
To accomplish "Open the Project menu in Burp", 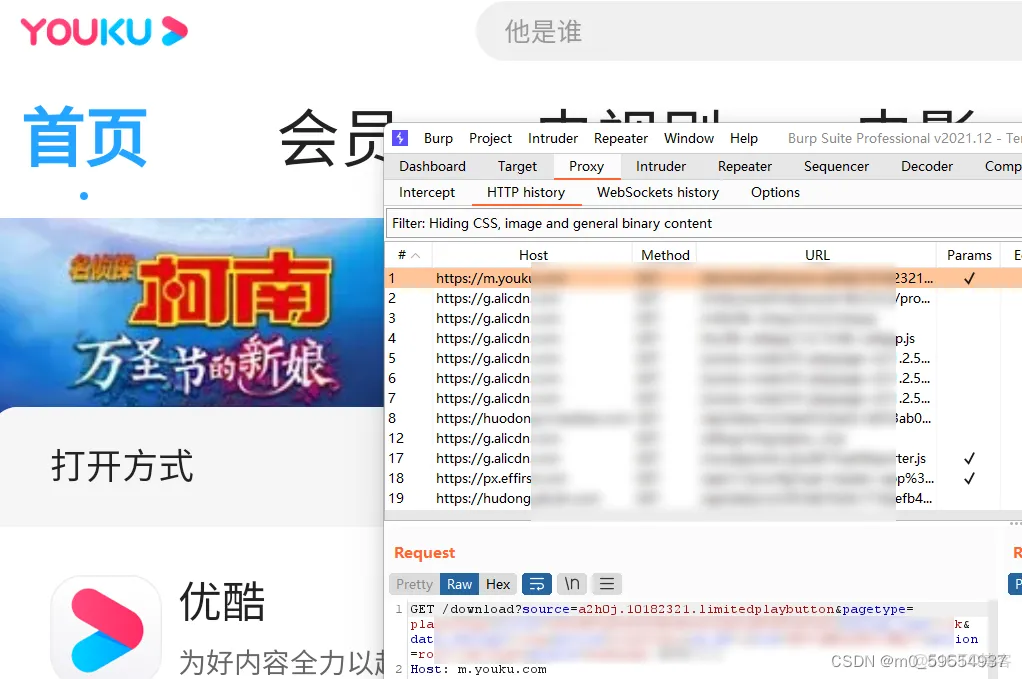I will tap(490, 138).
